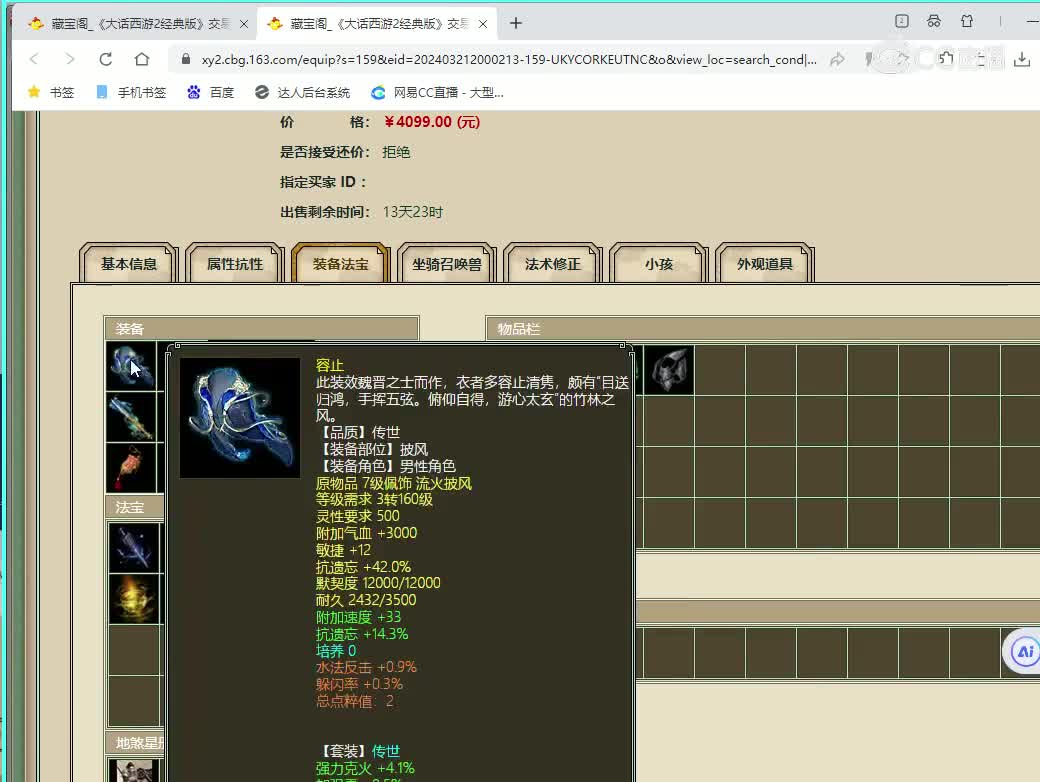Click the 附加气血 +3000 line

pos(366,533)
